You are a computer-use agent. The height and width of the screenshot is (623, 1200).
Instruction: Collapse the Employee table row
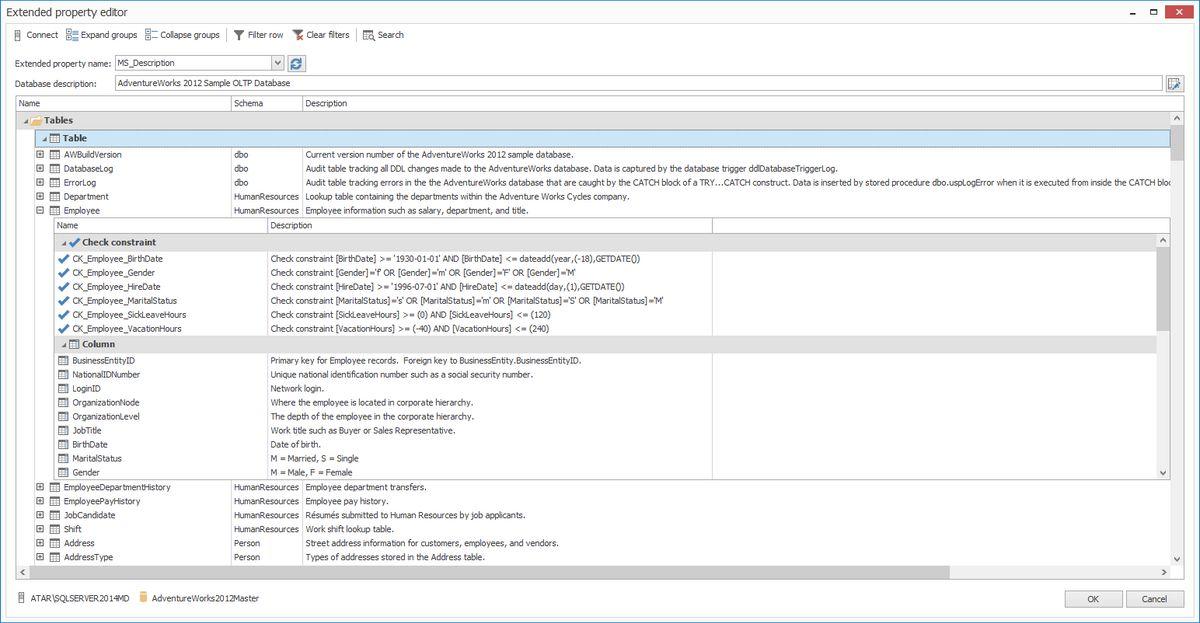pos(40,211)
